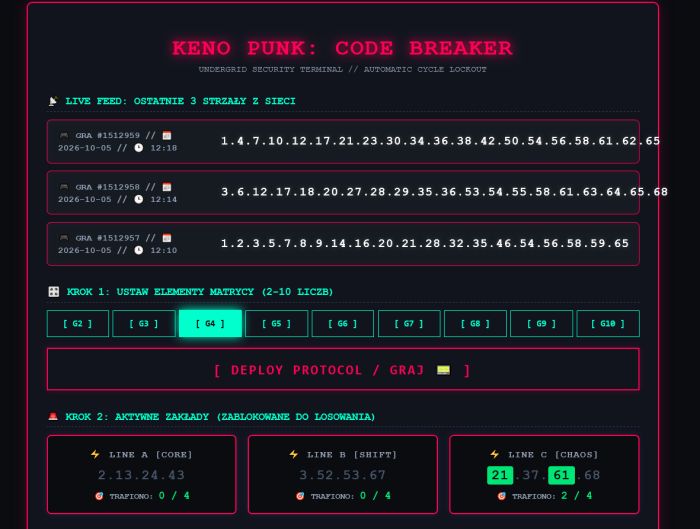The height and width of the screenshot is (529, 700).
Task: Choose the G5 matrix size button
Action: click(276, 324)
